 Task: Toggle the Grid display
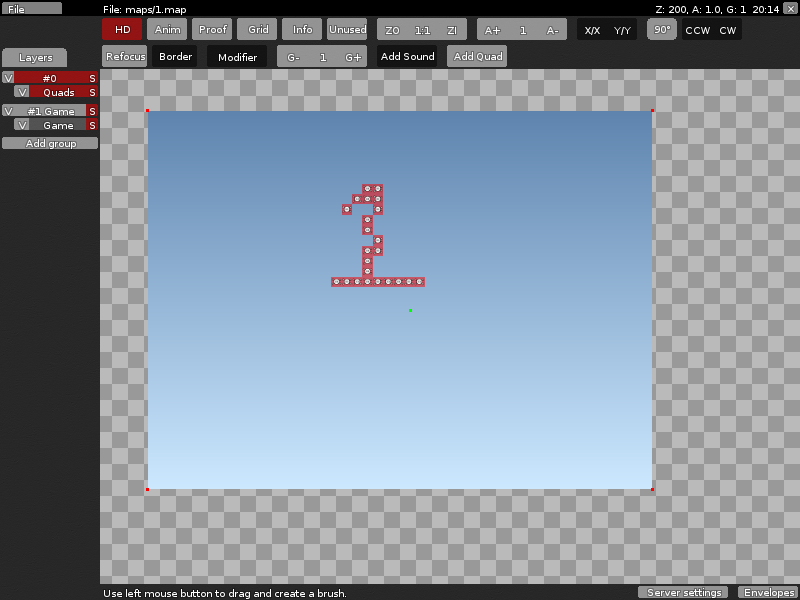[257, 29]
